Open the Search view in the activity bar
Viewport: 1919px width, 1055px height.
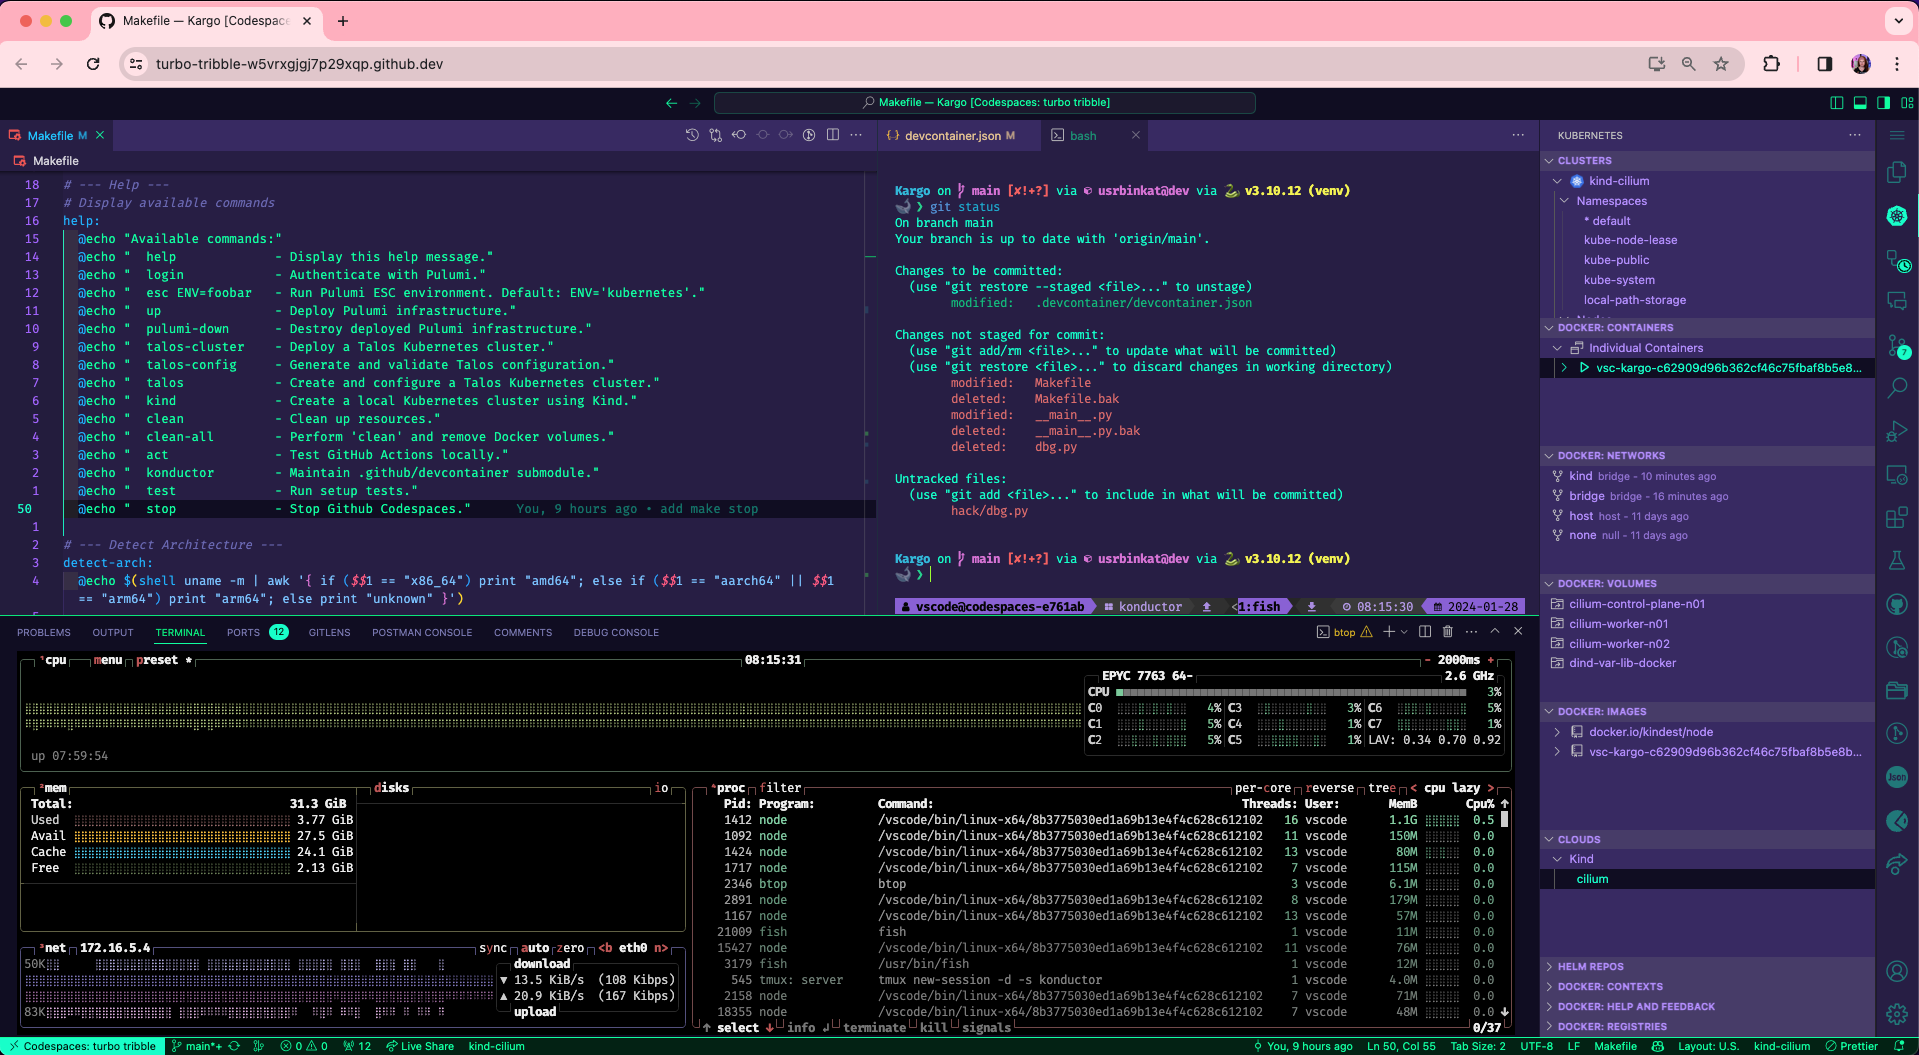pos(1896,388)
